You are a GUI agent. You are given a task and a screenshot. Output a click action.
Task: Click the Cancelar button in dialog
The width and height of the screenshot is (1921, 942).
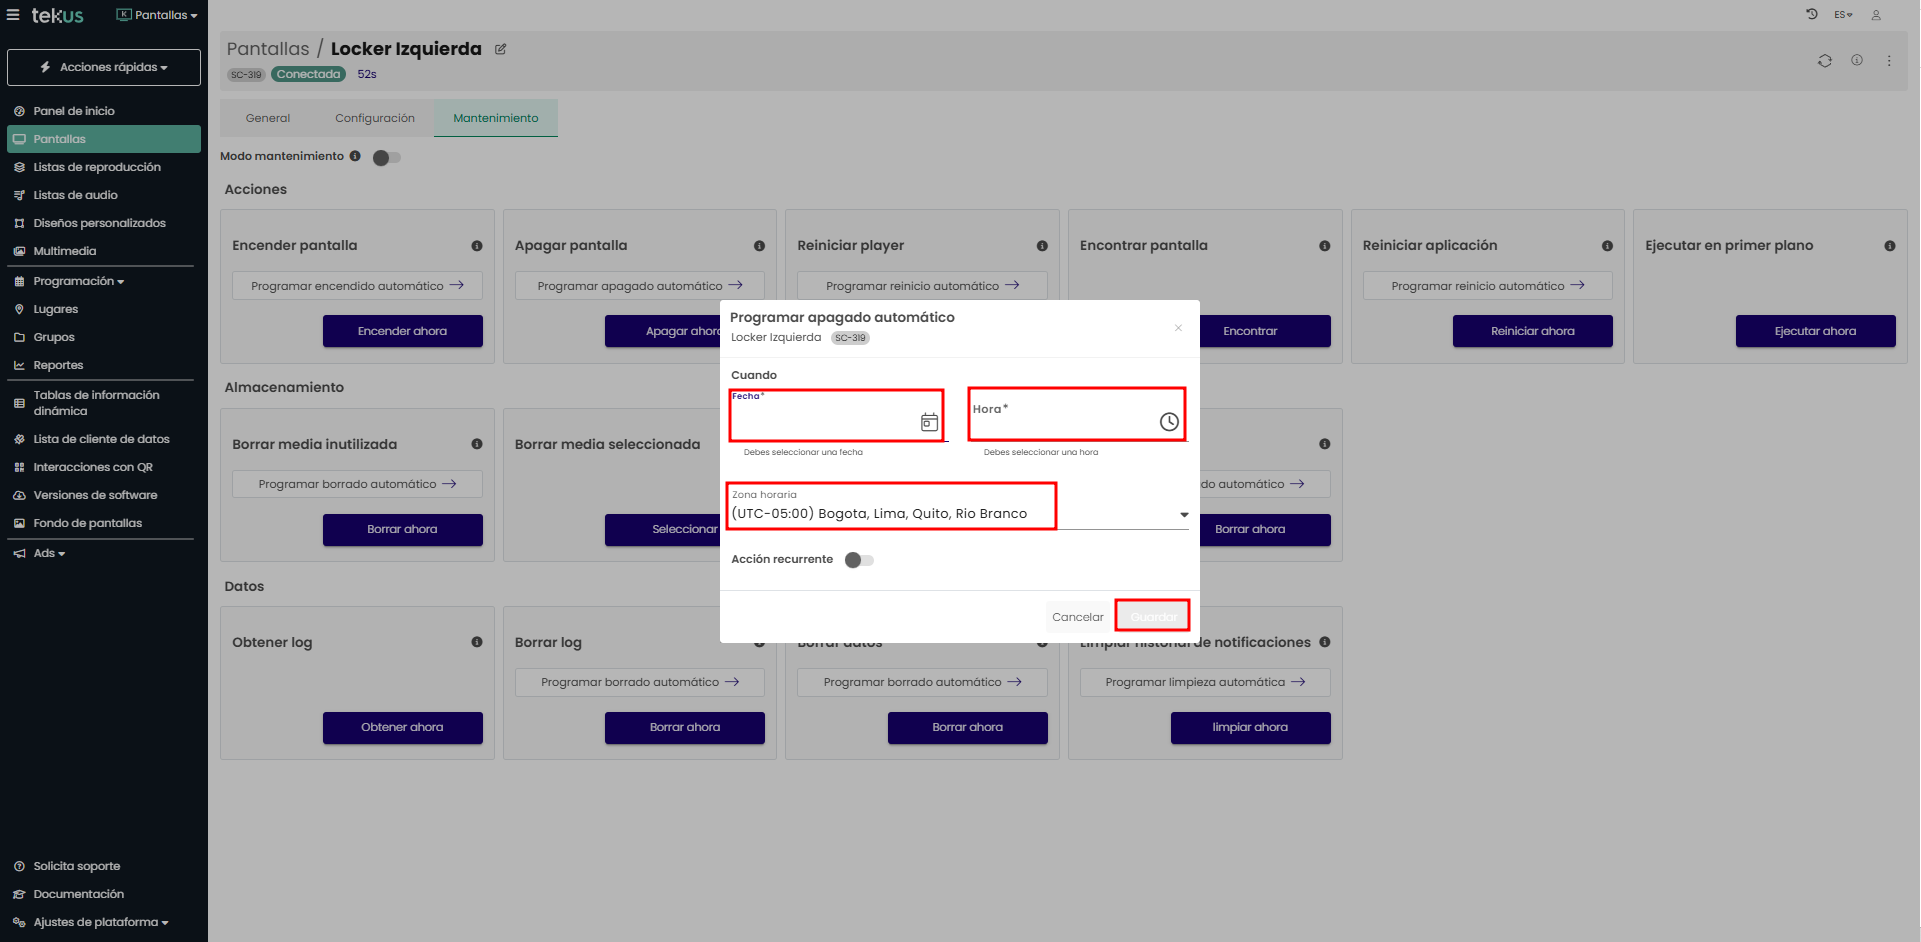(1077, 617)
